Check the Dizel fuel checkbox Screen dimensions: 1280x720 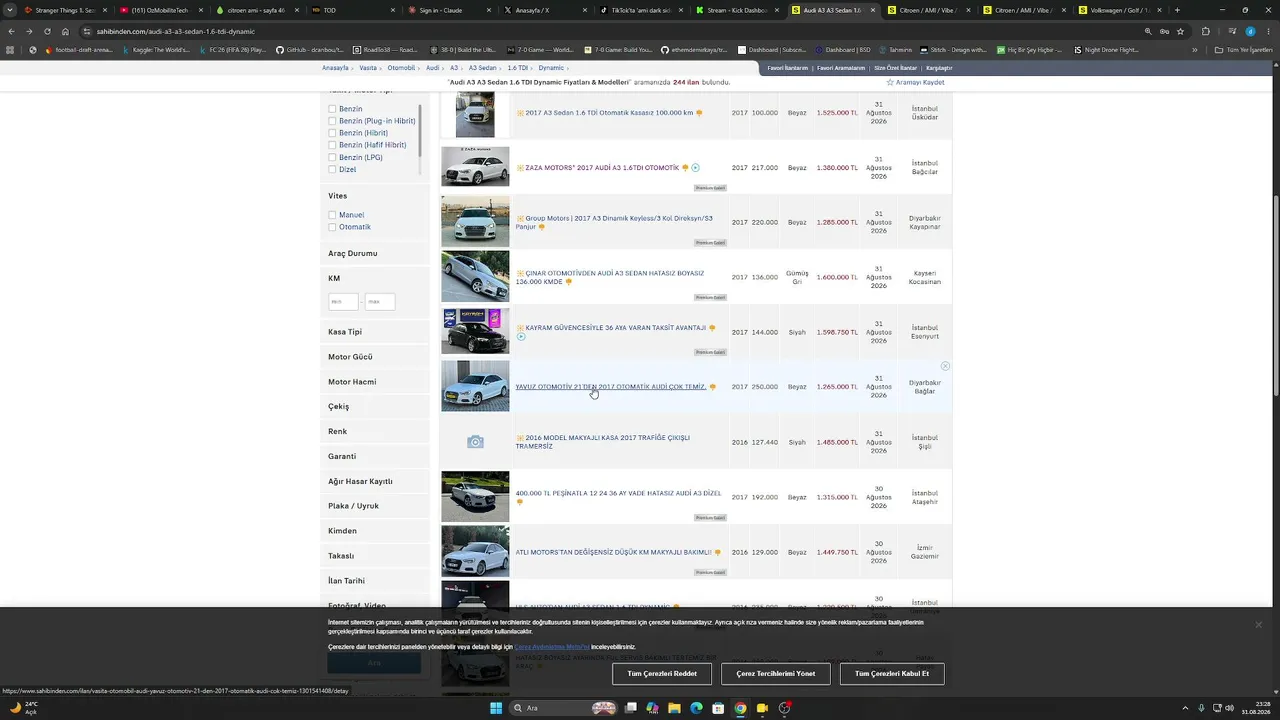point(332,170)
